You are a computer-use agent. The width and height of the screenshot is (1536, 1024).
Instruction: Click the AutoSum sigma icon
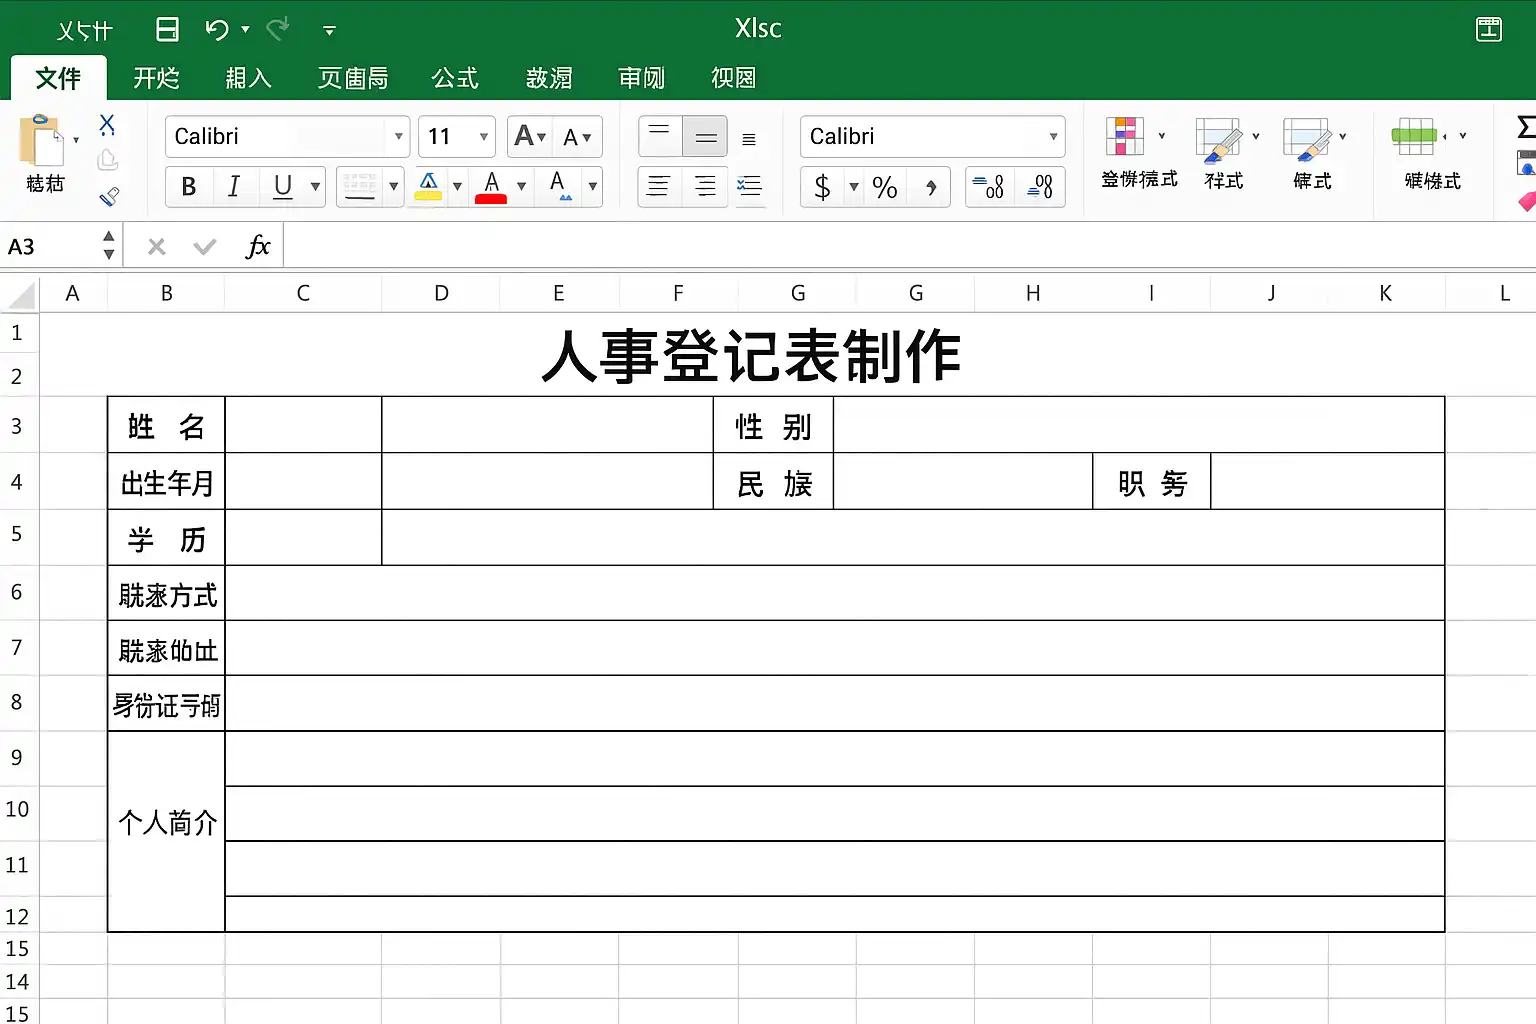(x=1526, y=127)
